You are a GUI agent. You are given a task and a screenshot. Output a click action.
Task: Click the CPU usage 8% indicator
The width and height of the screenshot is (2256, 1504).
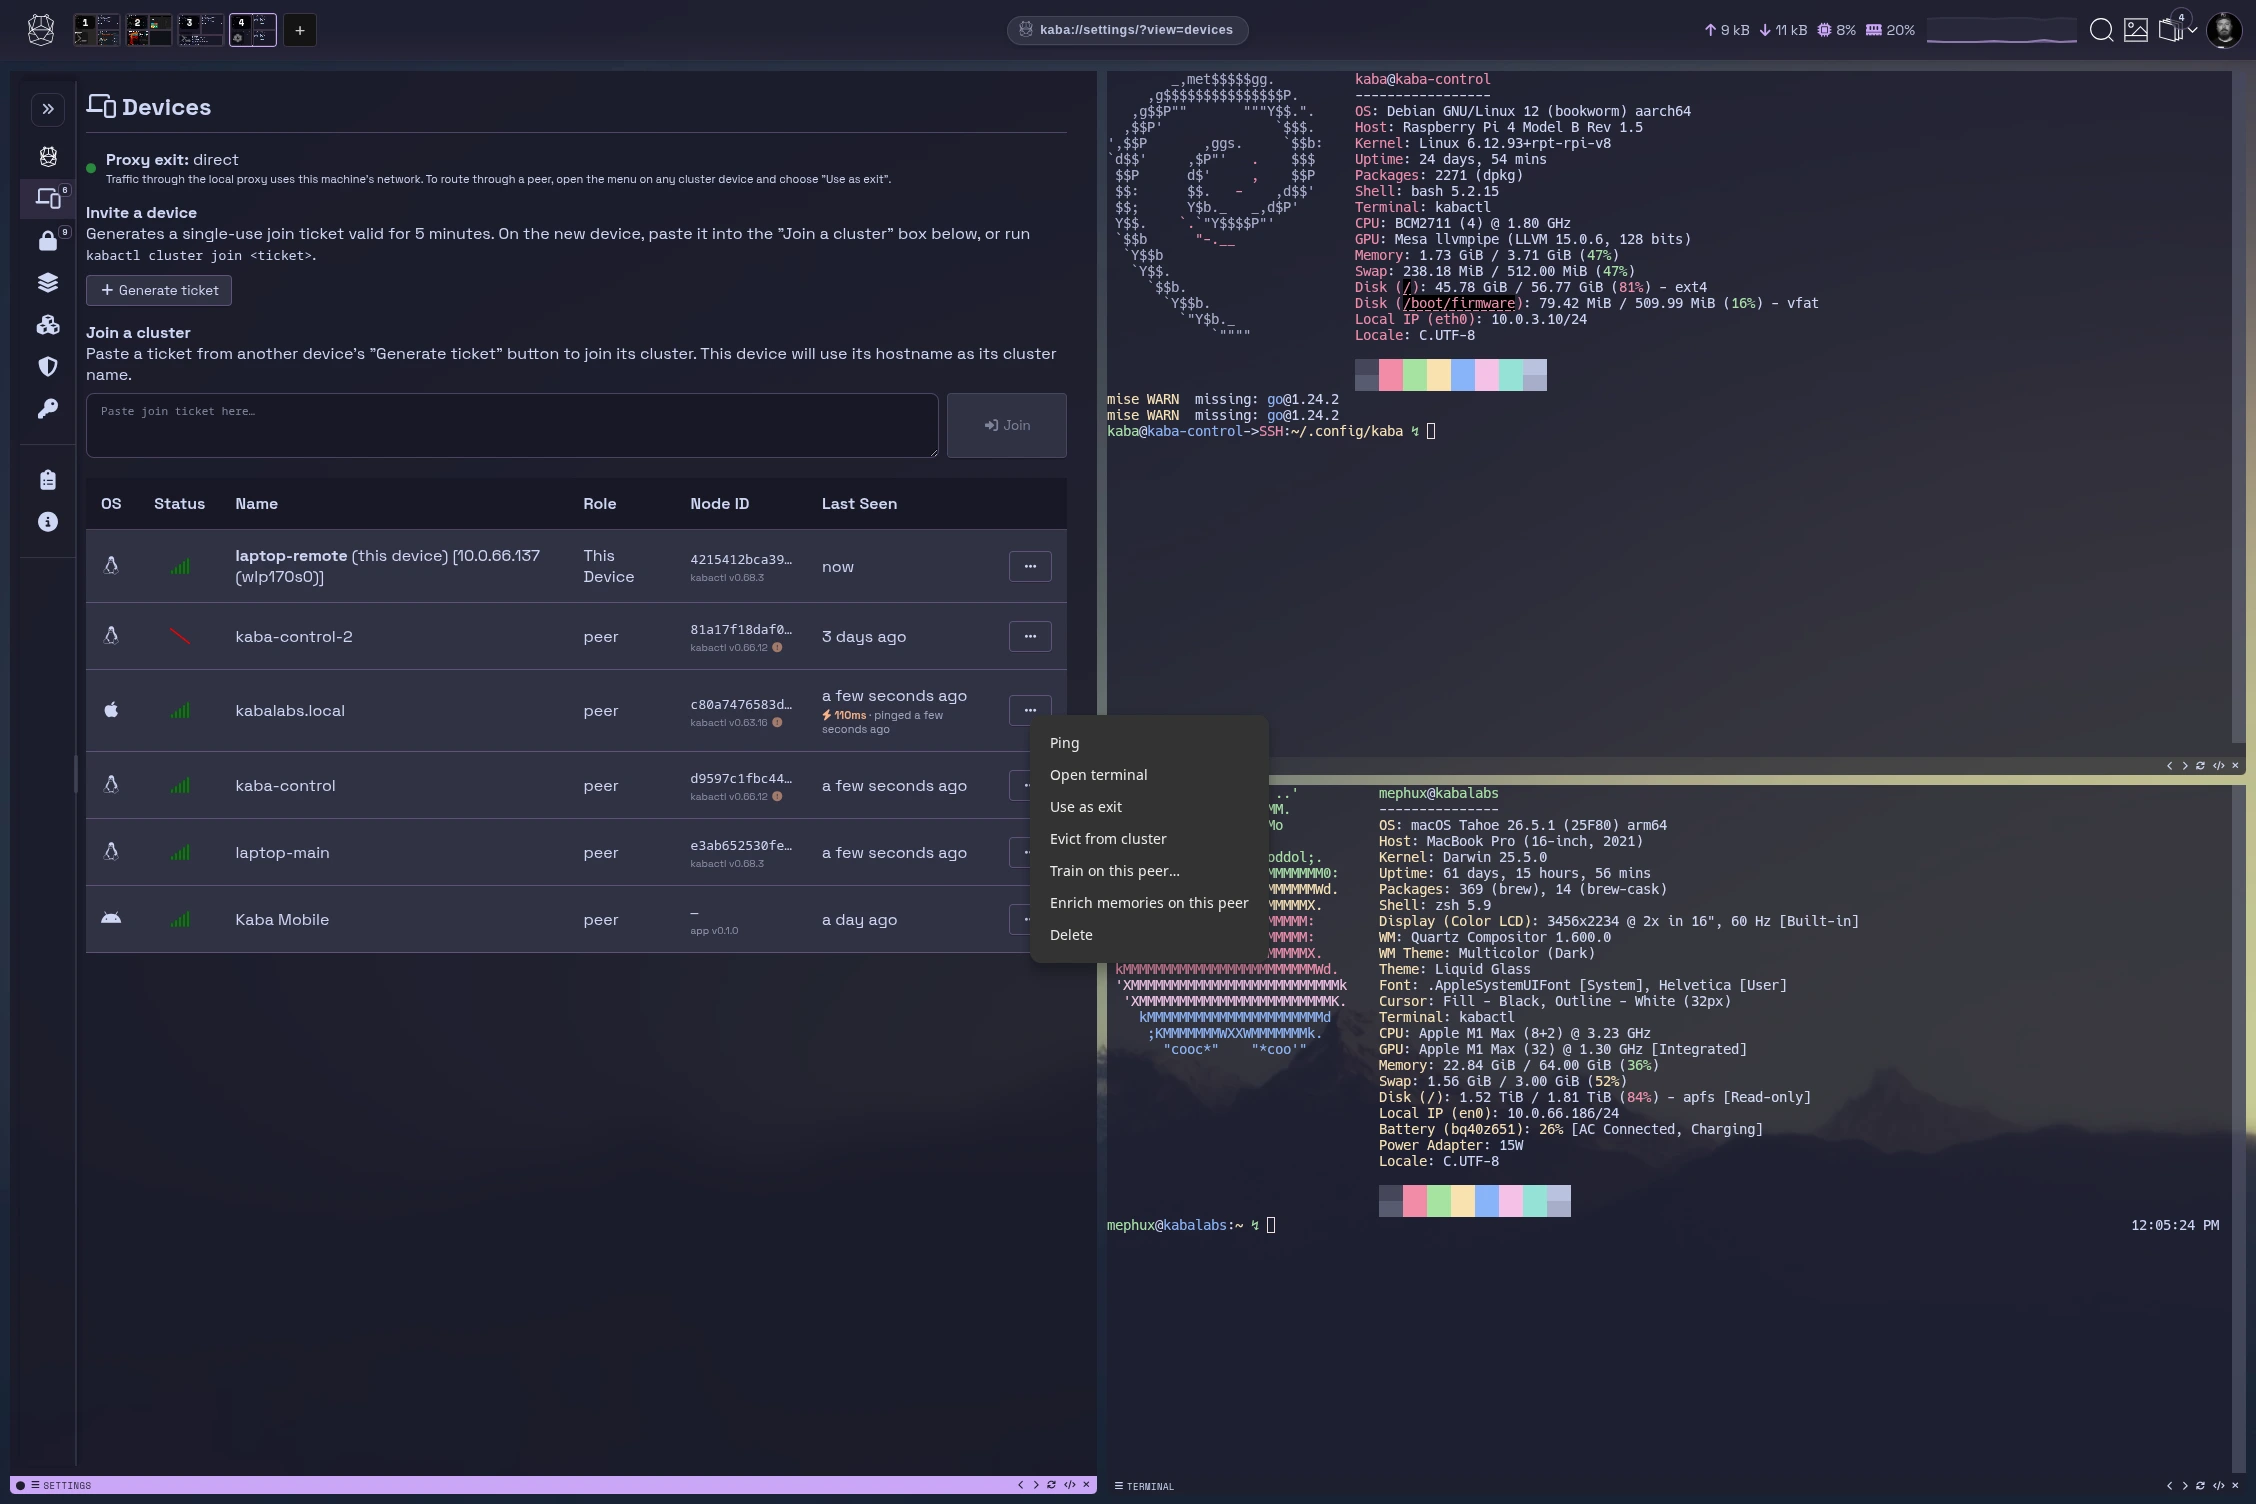coord(1836,30)
